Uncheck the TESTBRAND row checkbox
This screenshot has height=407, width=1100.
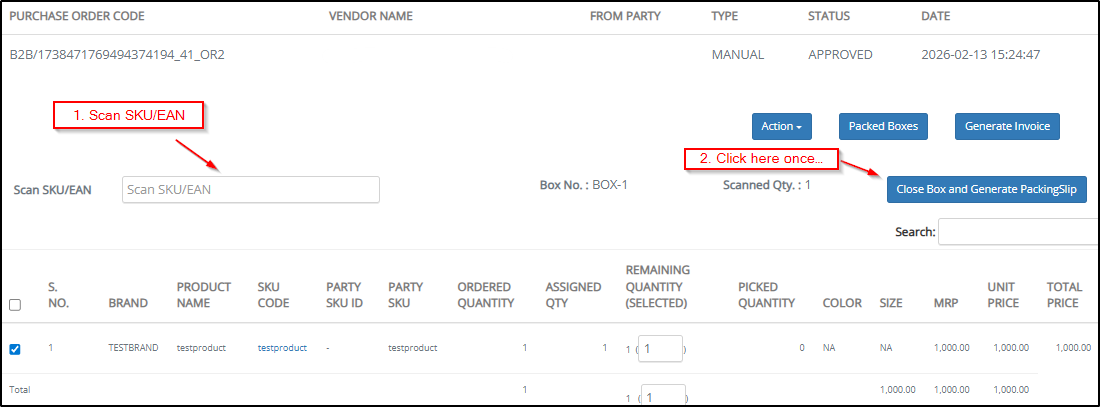[15, 349]
